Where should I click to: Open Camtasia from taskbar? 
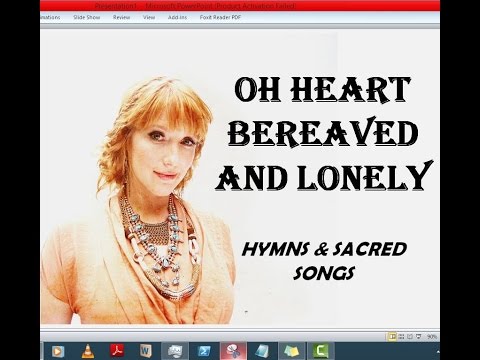(321, 351)
